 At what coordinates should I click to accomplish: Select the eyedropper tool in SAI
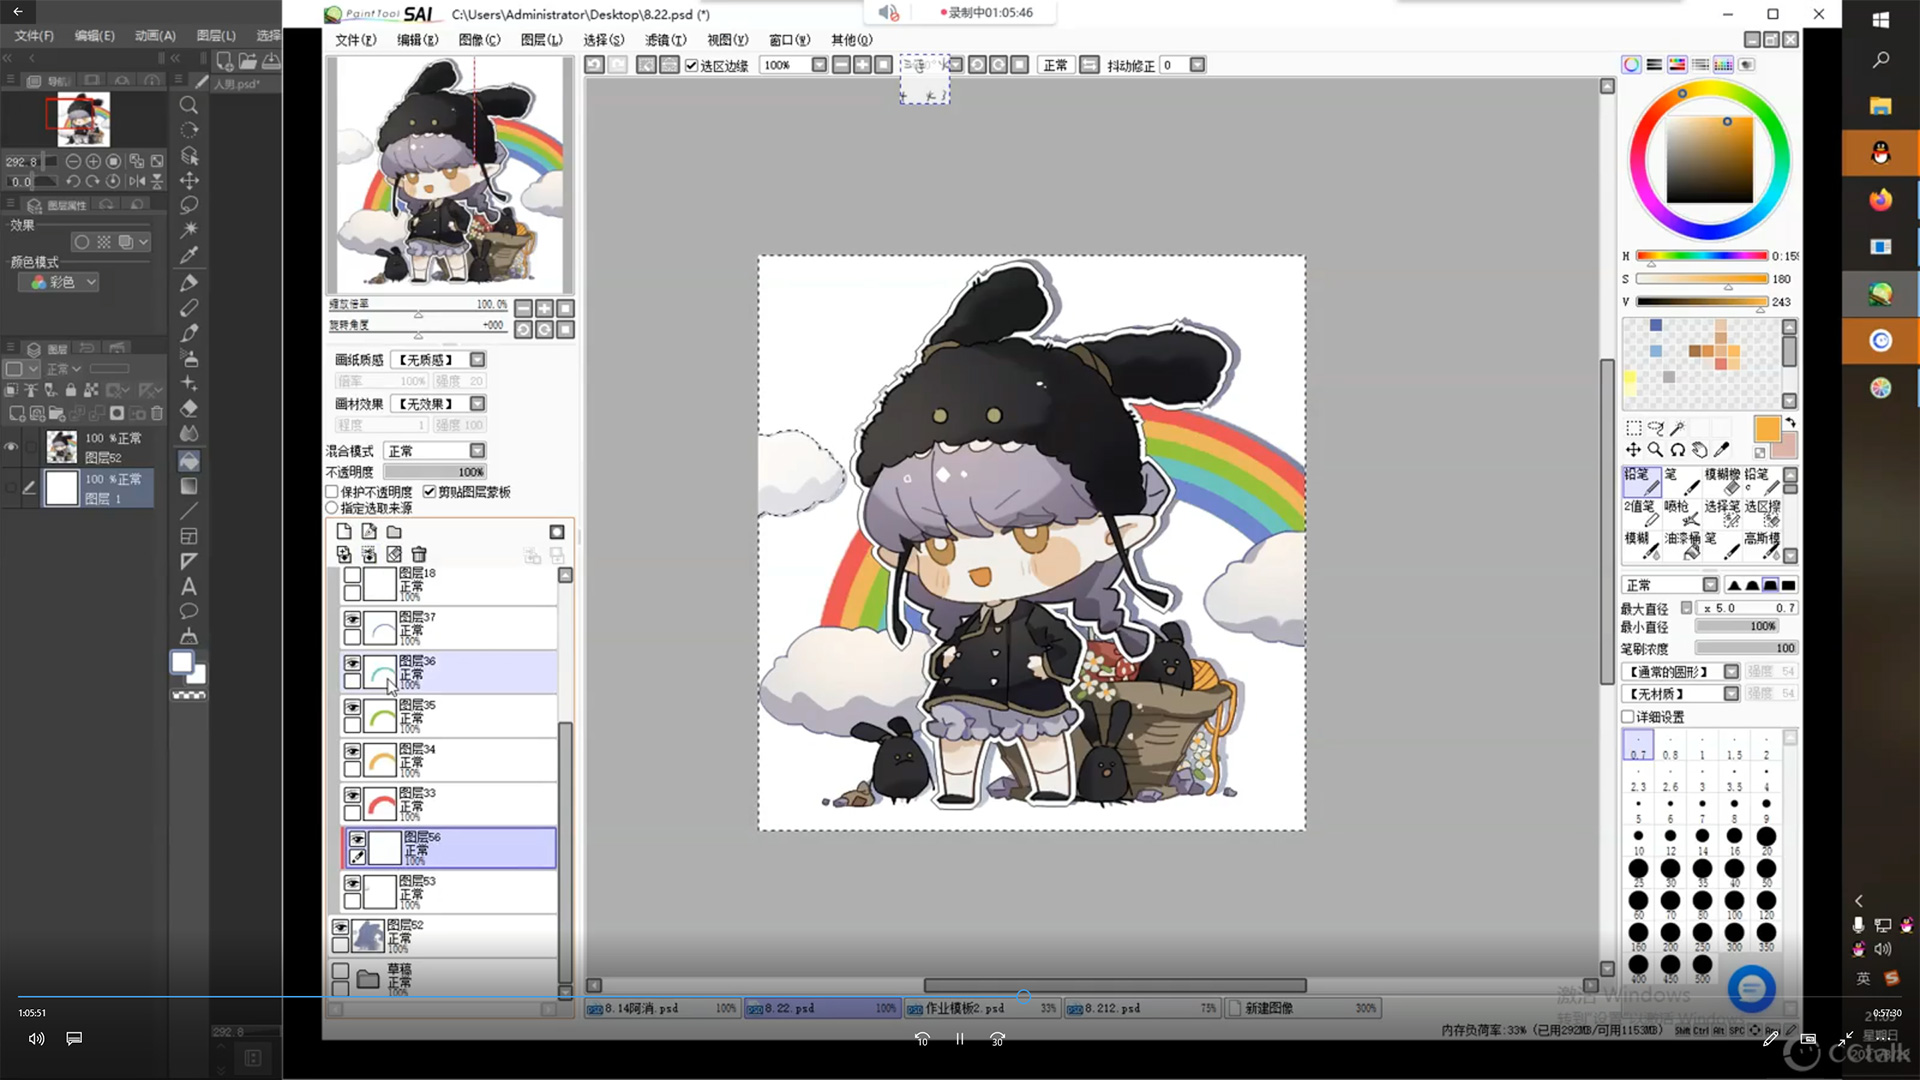pyautogui.click(x=1721, y=450)
